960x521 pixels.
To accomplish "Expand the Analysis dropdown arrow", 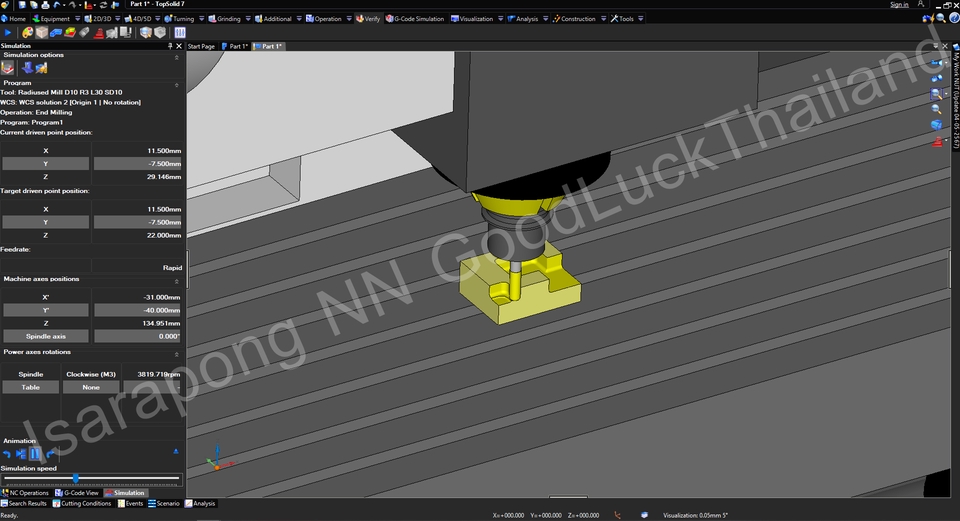I will 546,19.
